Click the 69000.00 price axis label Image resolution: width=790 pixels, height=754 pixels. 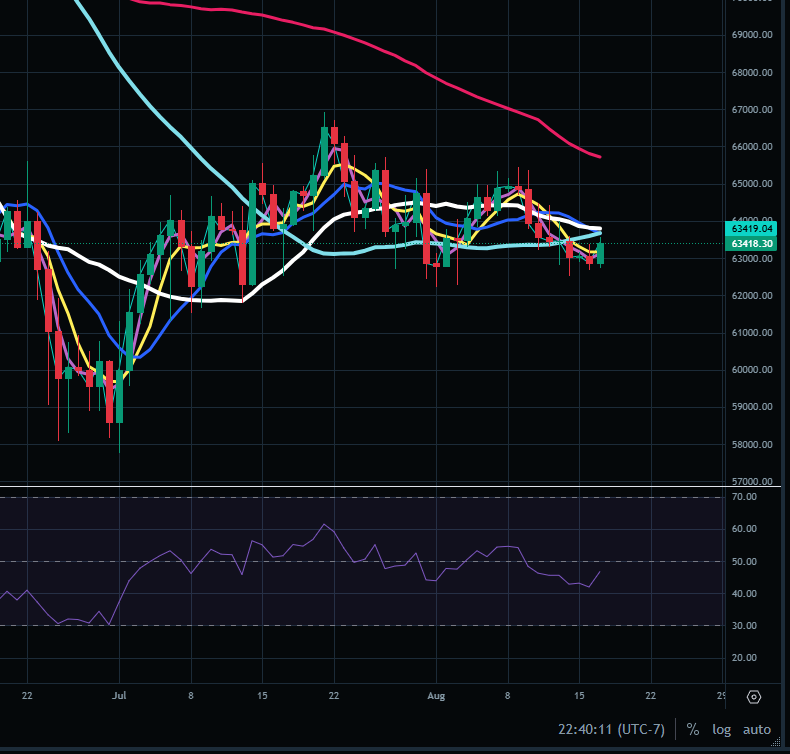(x=752, y=35)
